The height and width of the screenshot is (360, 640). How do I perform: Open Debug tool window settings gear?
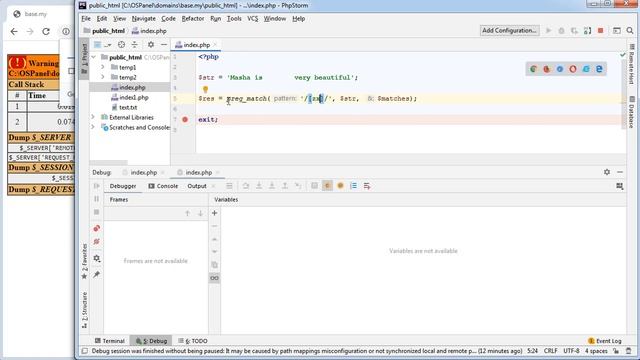click(x=607, y=172)
